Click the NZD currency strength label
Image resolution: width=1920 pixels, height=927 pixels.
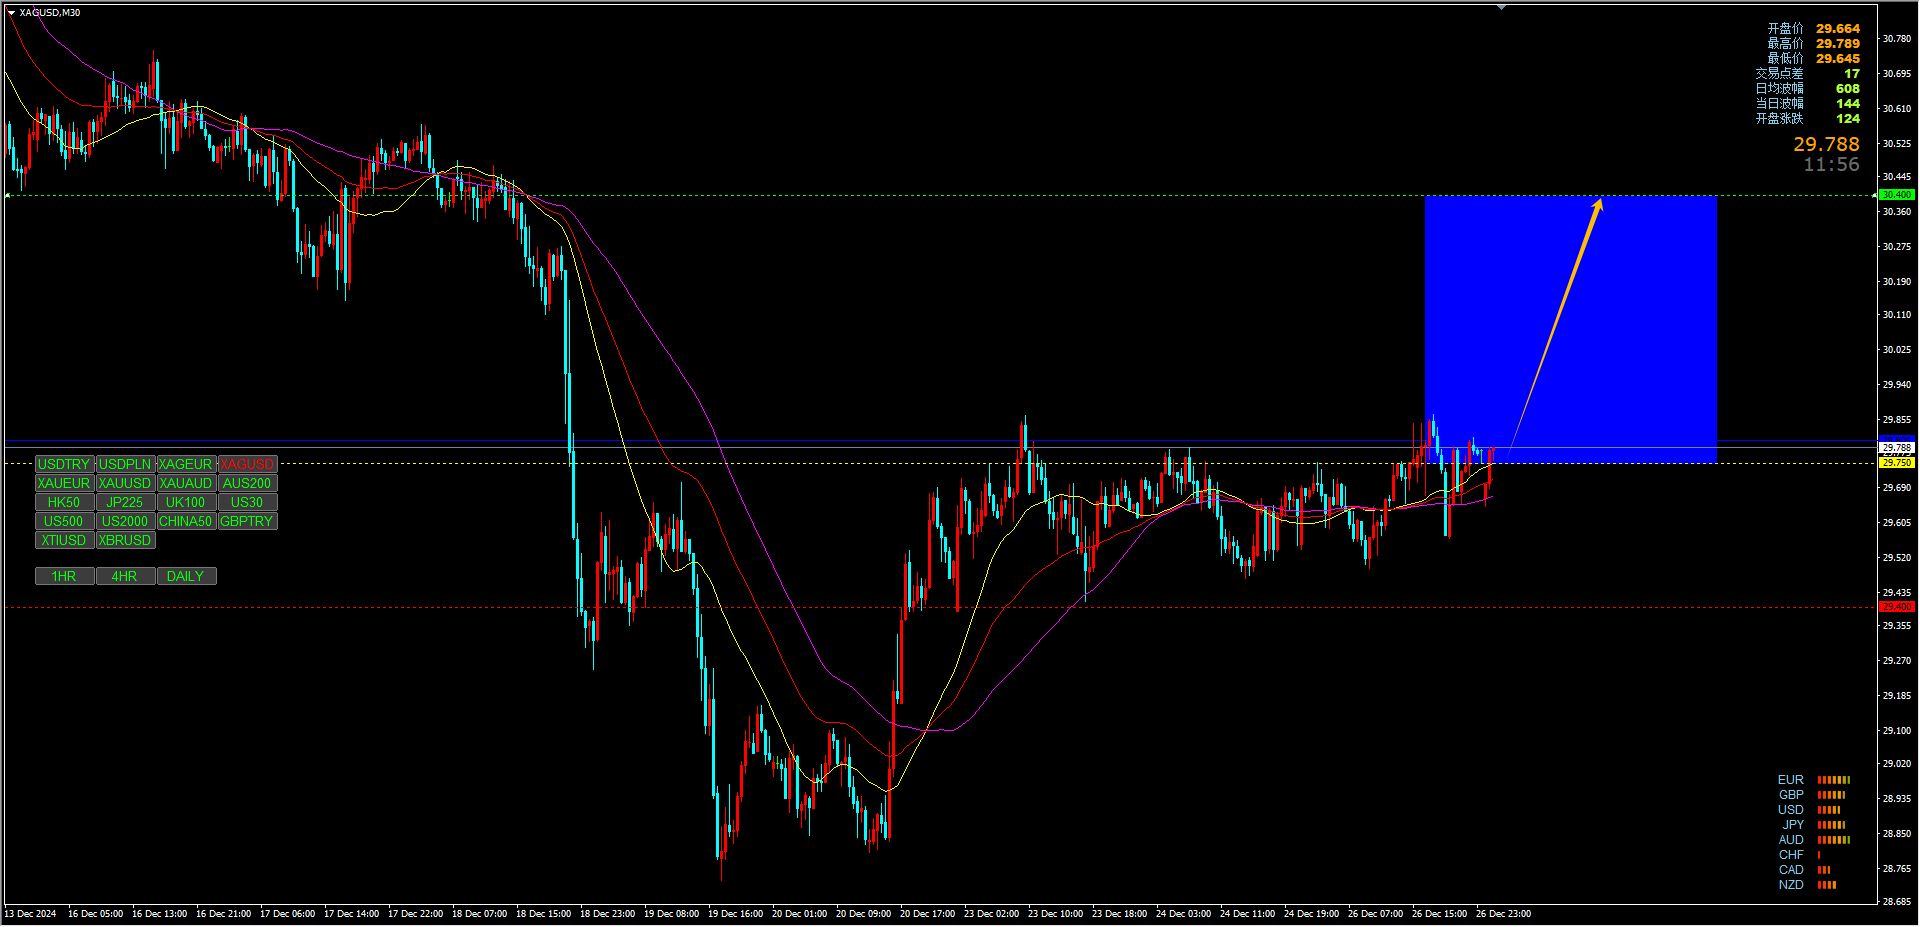[x=1791, y=885]
